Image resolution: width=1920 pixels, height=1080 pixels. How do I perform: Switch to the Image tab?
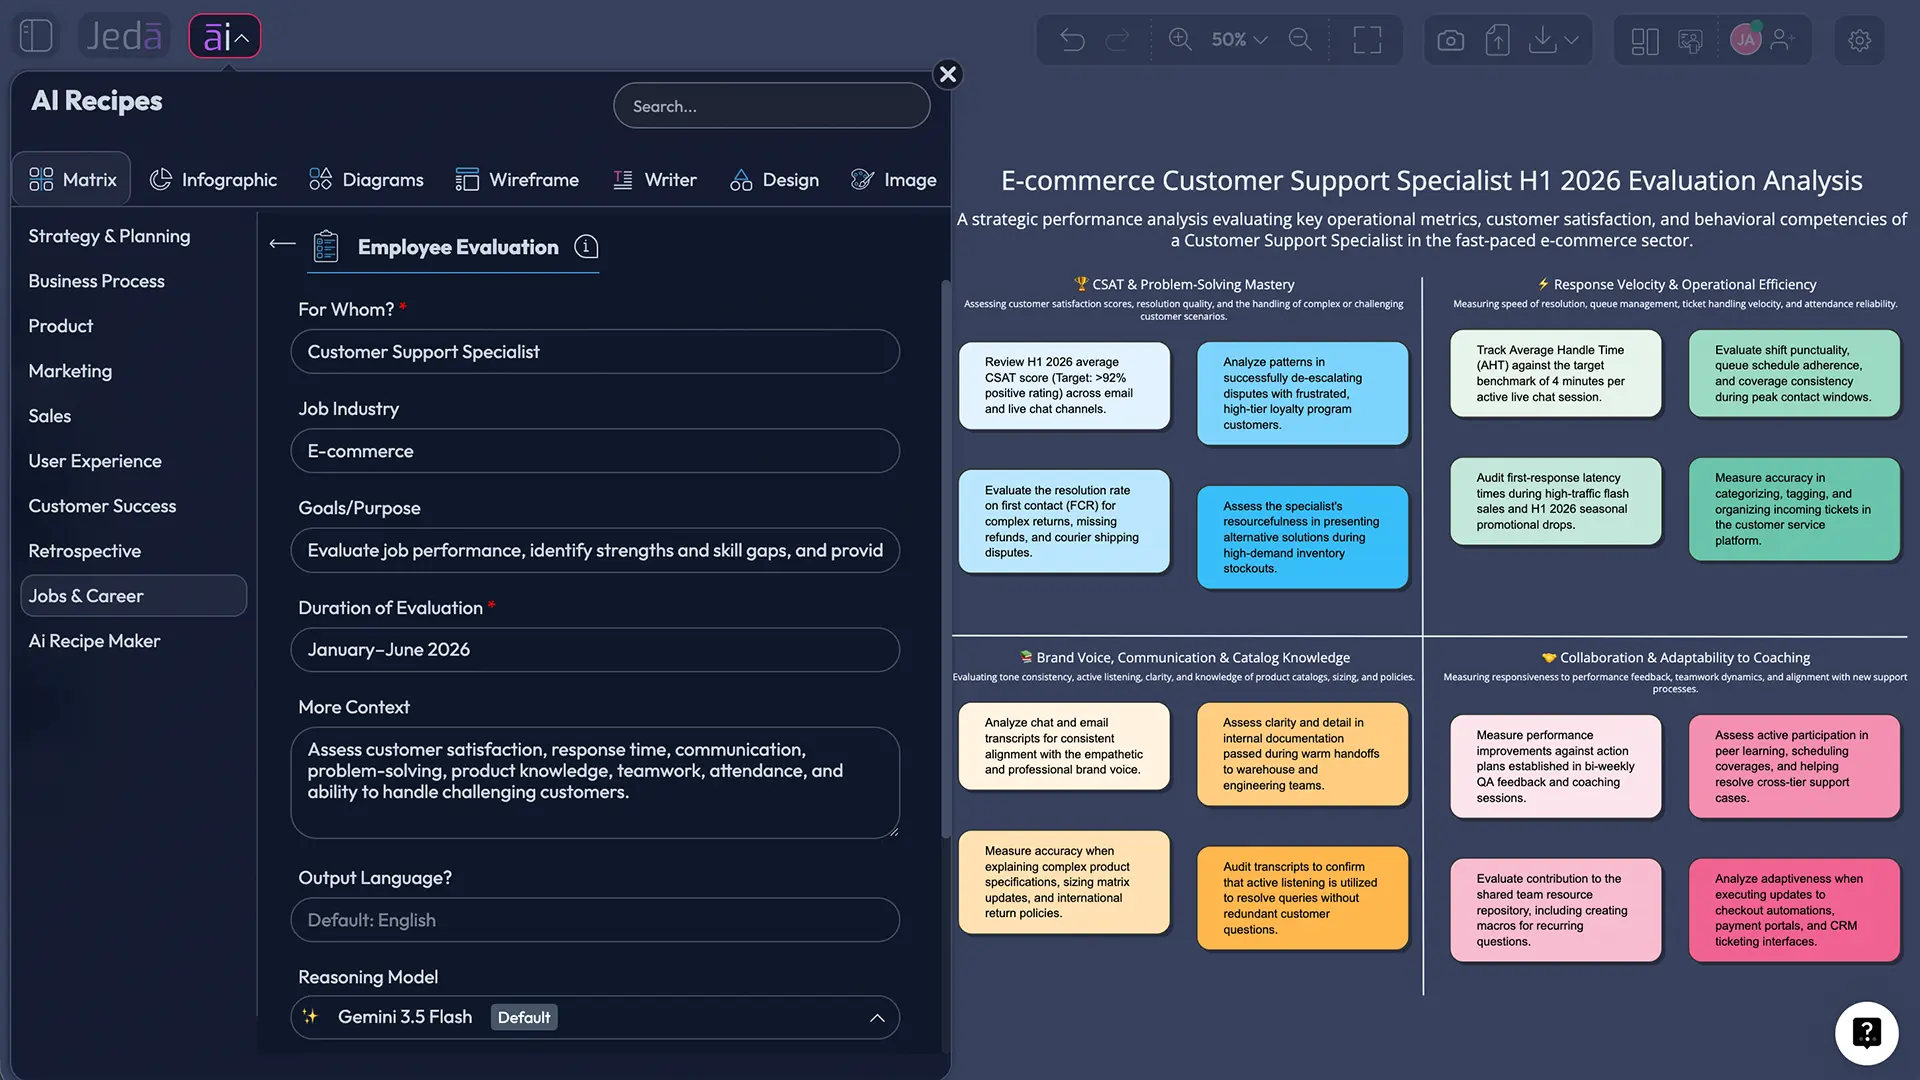(893, 179)
